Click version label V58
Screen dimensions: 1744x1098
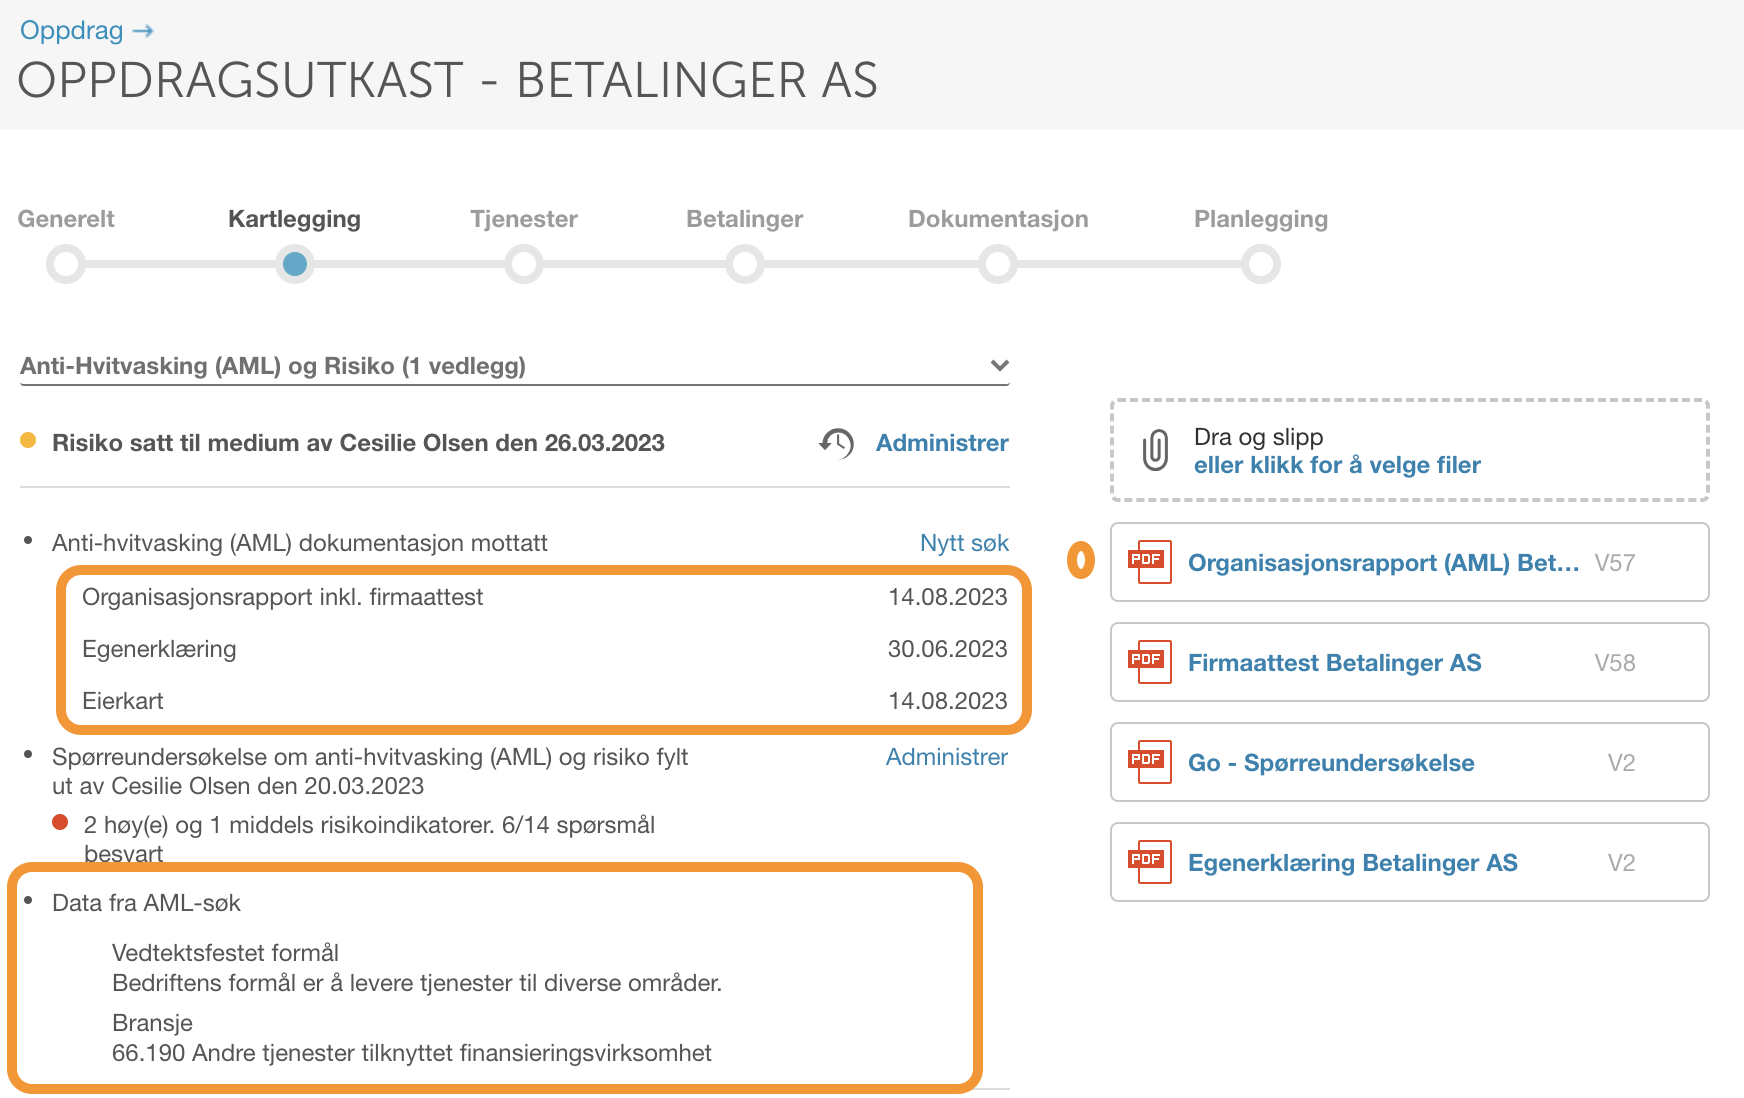coord(1615,663)
